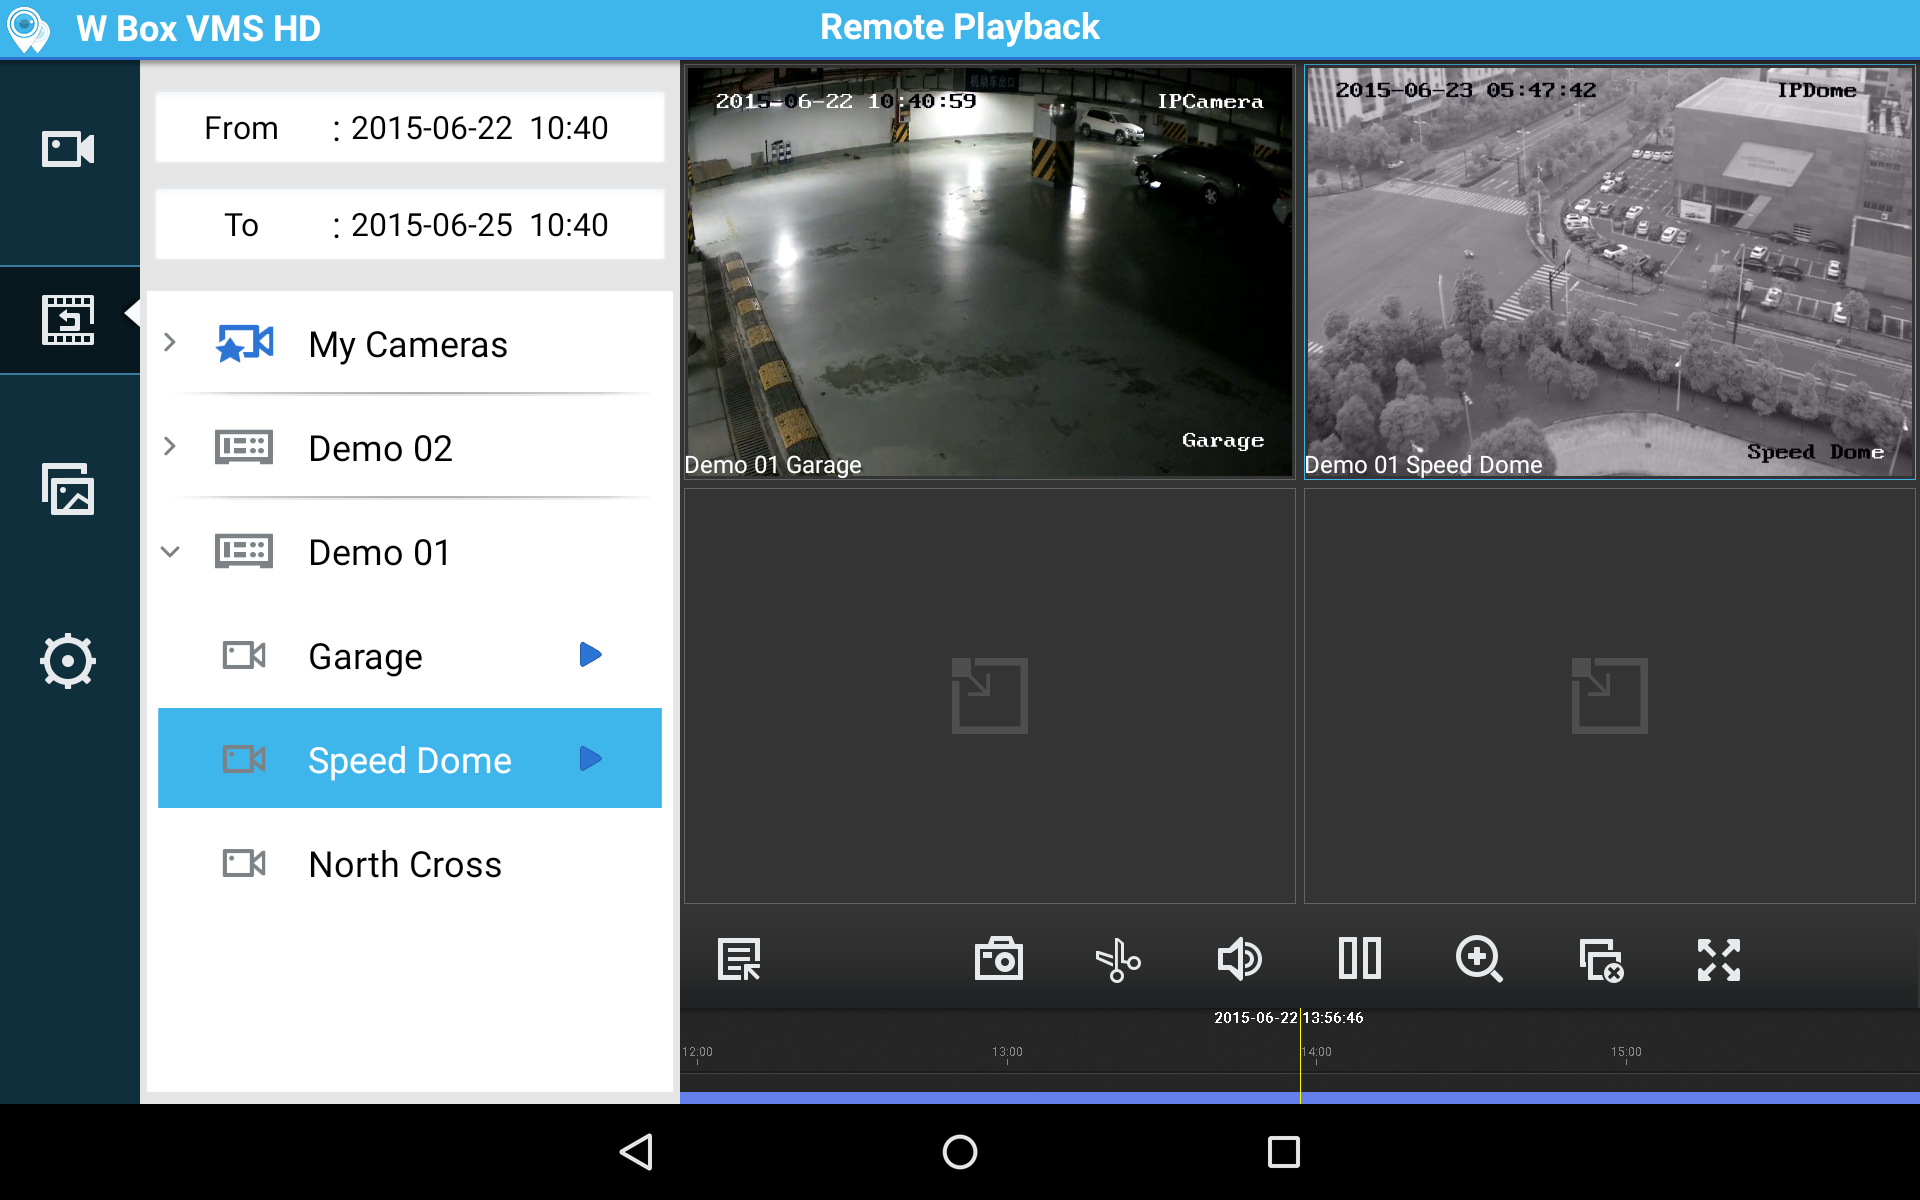Screen dimensions: 1920x1200
Task: Open the playback list icon in toolbar
Action: (739, 959)
